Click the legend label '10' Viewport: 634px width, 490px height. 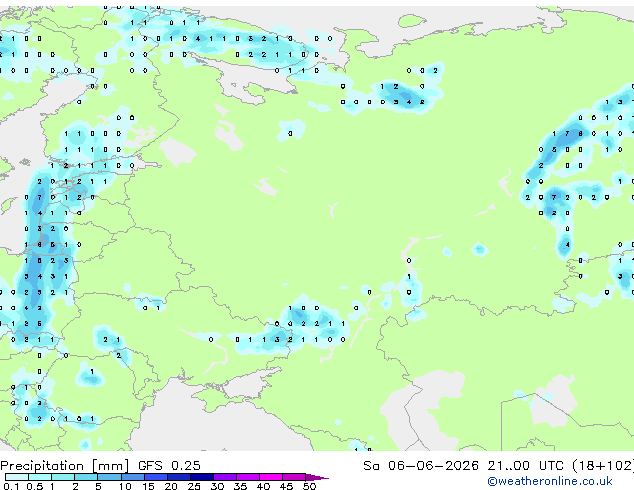(x=125, y=486)
